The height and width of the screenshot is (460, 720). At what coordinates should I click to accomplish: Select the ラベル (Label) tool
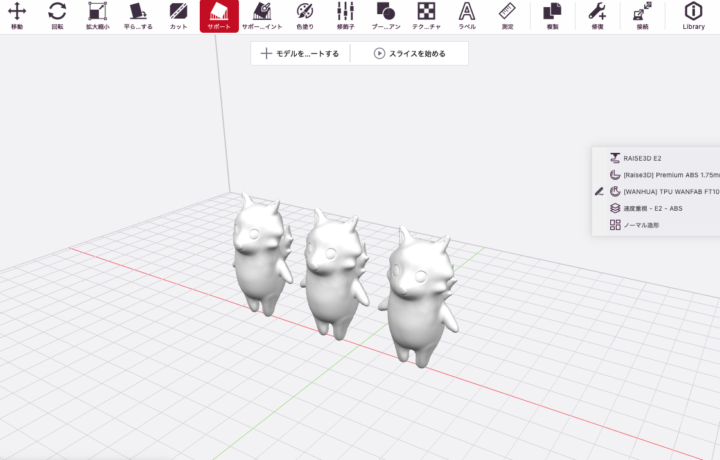point(467,16)
